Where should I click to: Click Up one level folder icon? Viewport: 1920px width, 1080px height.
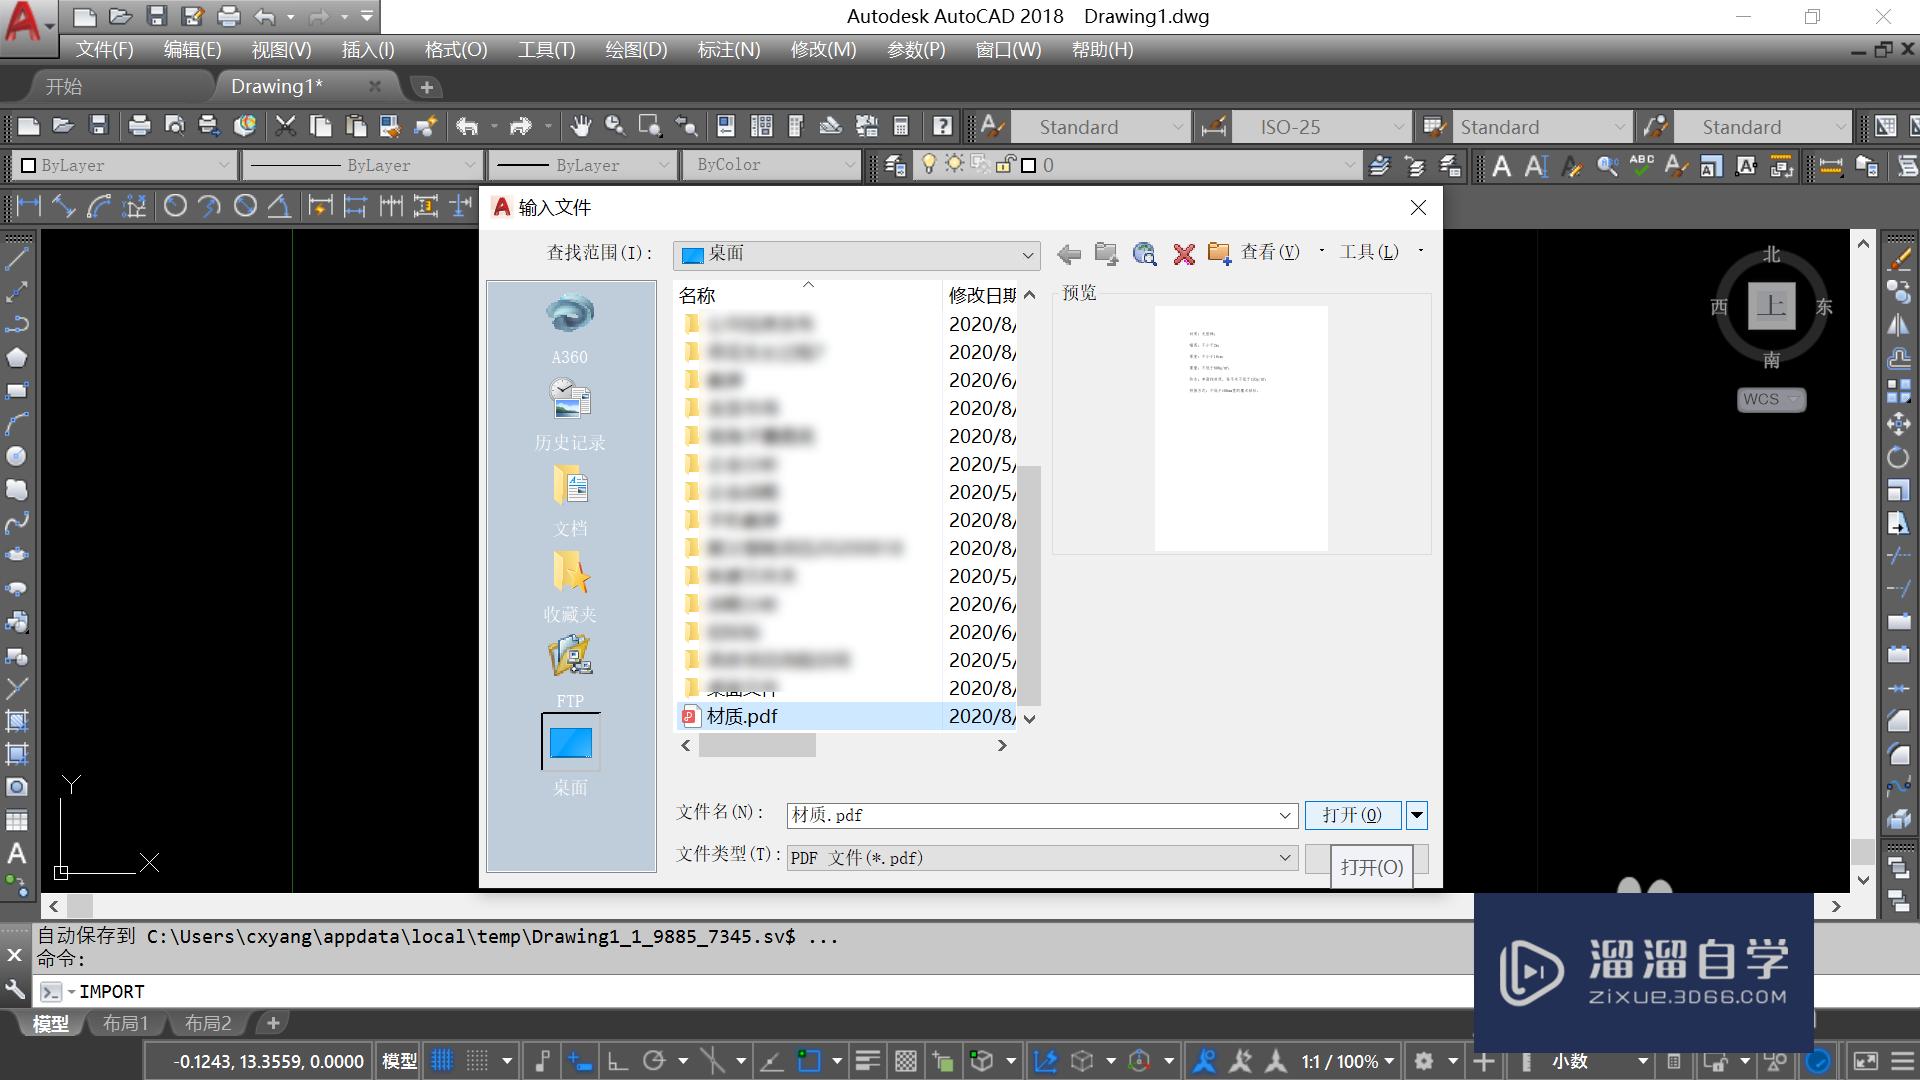click(x=1106, y=254)
